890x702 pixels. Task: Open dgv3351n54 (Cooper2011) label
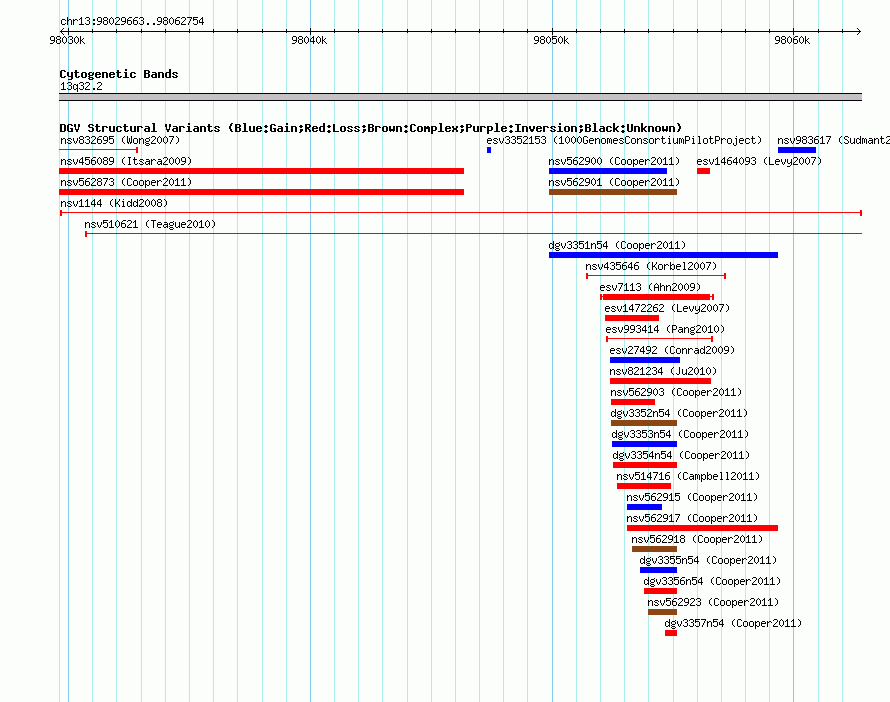pos(618,245)
